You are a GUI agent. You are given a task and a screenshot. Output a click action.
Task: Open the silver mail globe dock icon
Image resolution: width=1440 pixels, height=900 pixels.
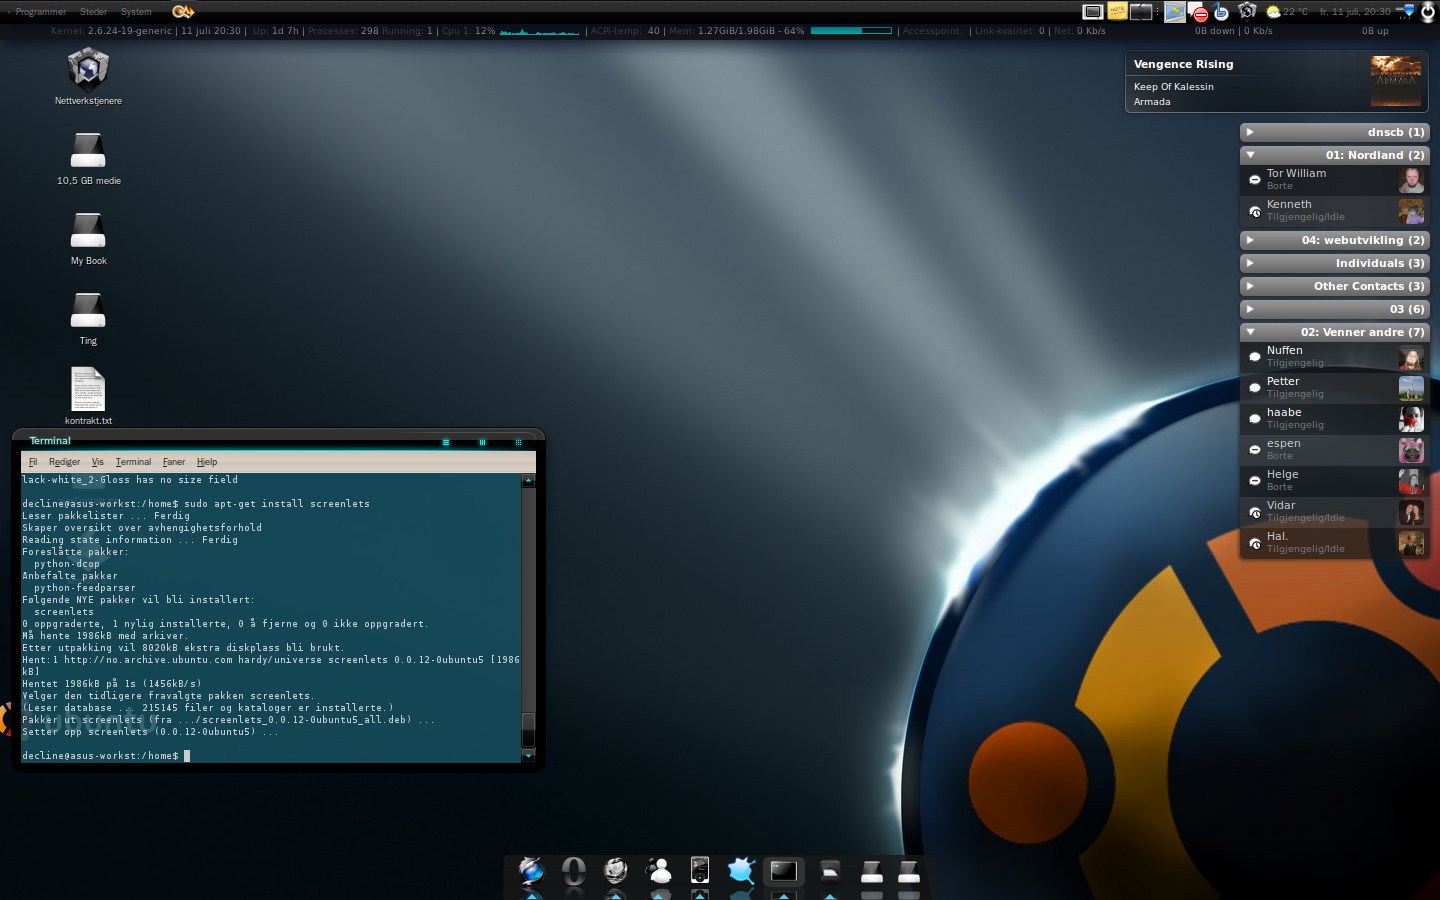click(x=616, y=871)
